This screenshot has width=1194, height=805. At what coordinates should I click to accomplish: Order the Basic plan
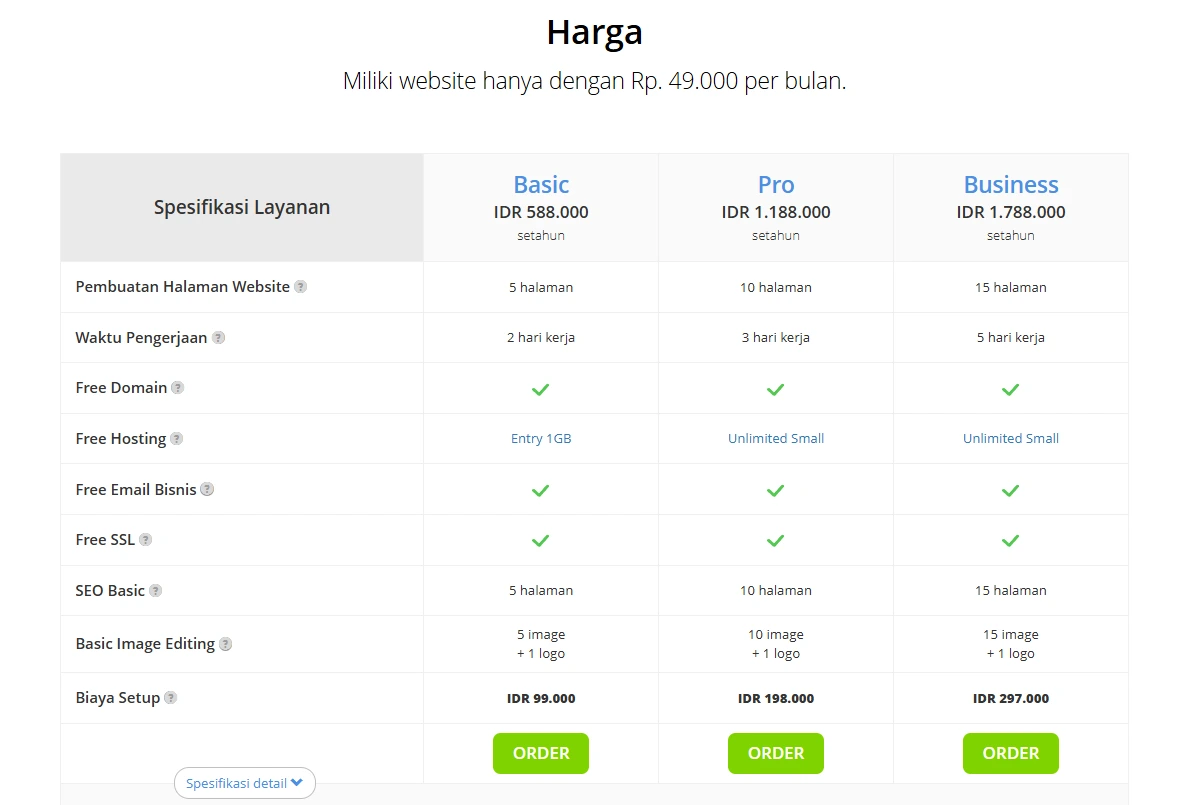click(x=541, y=753)
